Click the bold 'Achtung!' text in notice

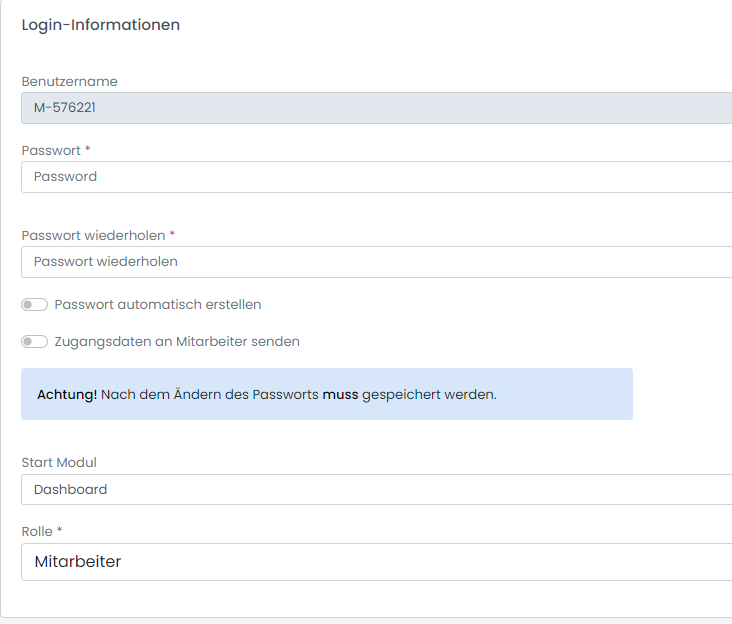click(67, 395)
